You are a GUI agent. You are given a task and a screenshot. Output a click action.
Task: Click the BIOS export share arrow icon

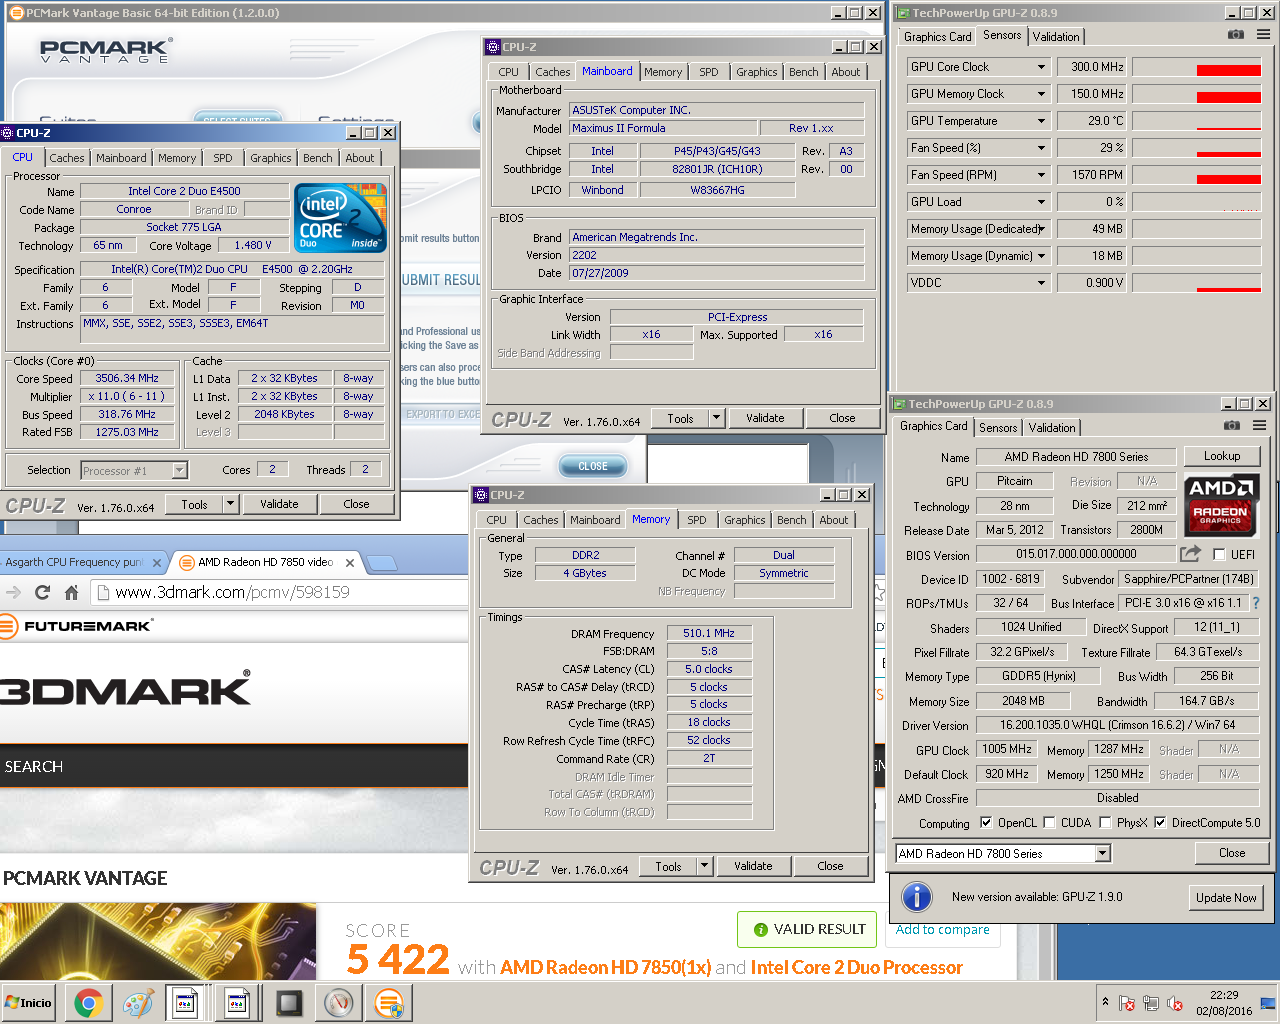(1191, 553)
